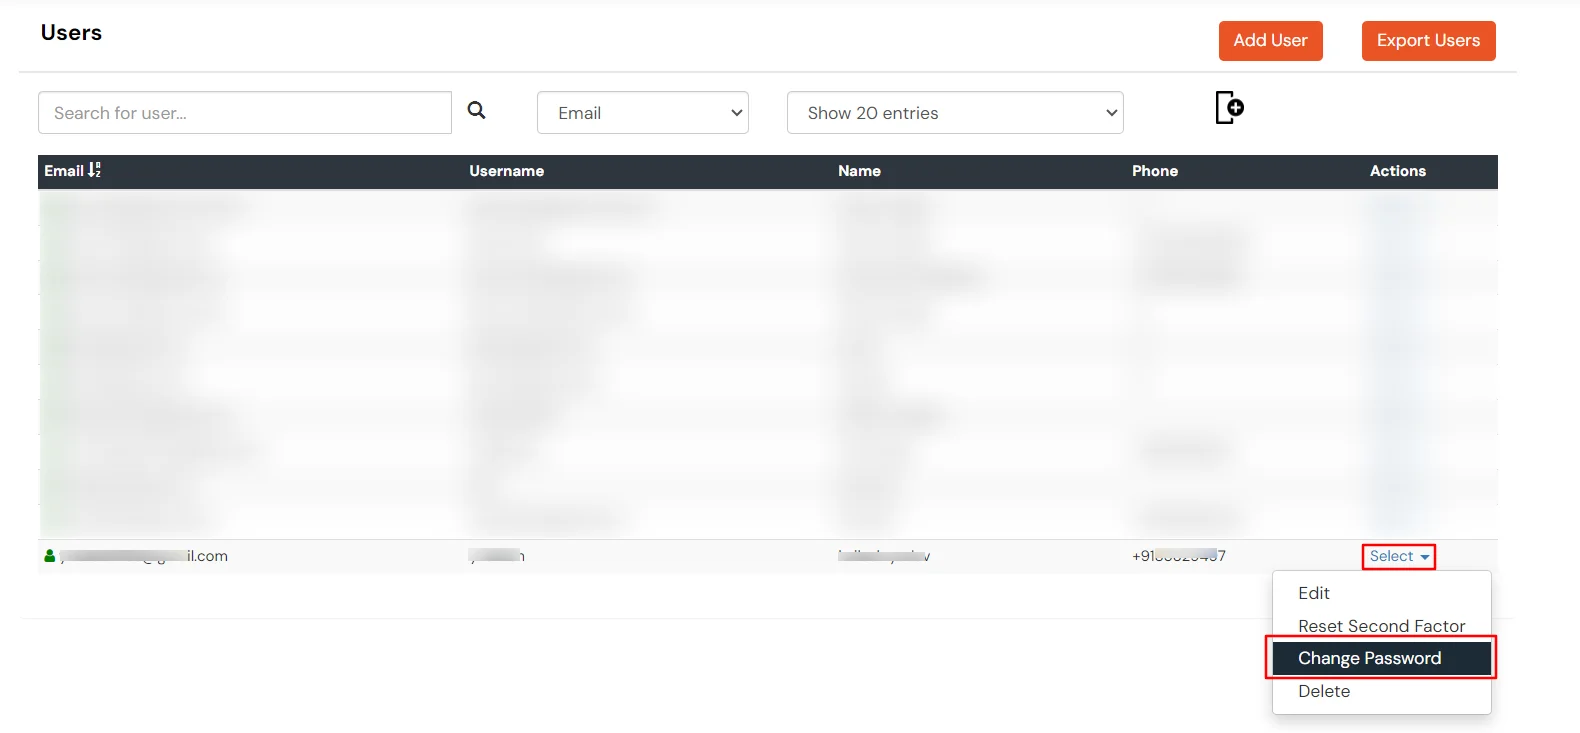
Task: Click the add device icon with plus
Action: (x=1229, y=107)
